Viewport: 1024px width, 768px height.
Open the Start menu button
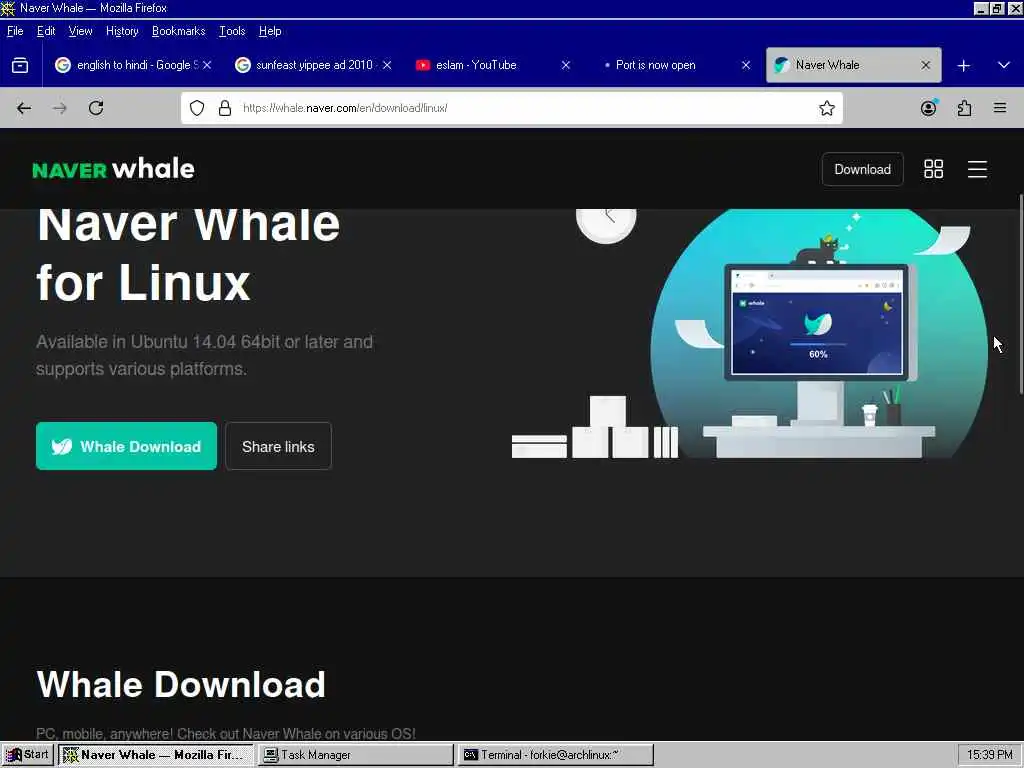[27, 755]
